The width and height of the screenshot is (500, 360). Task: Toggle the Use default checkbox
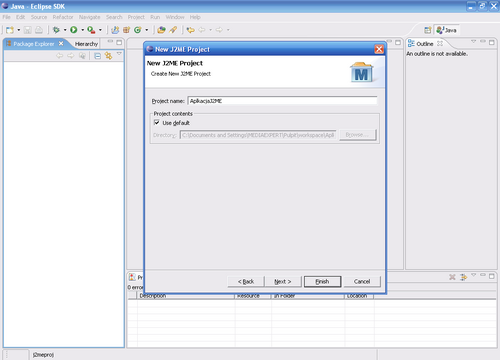157,123
